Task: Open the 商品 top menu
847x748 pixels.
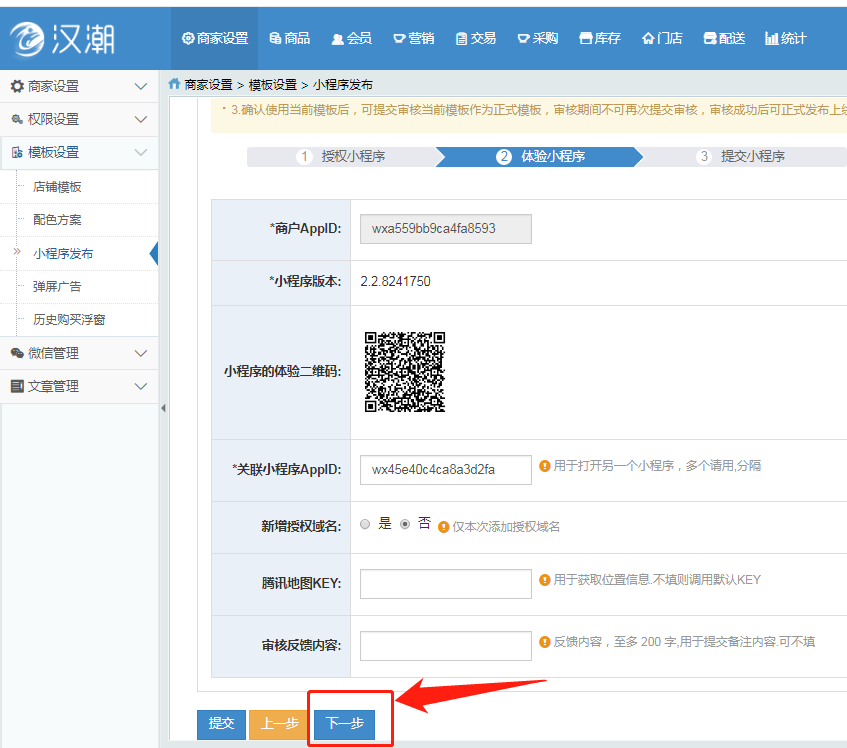Action: pos(290,38)
